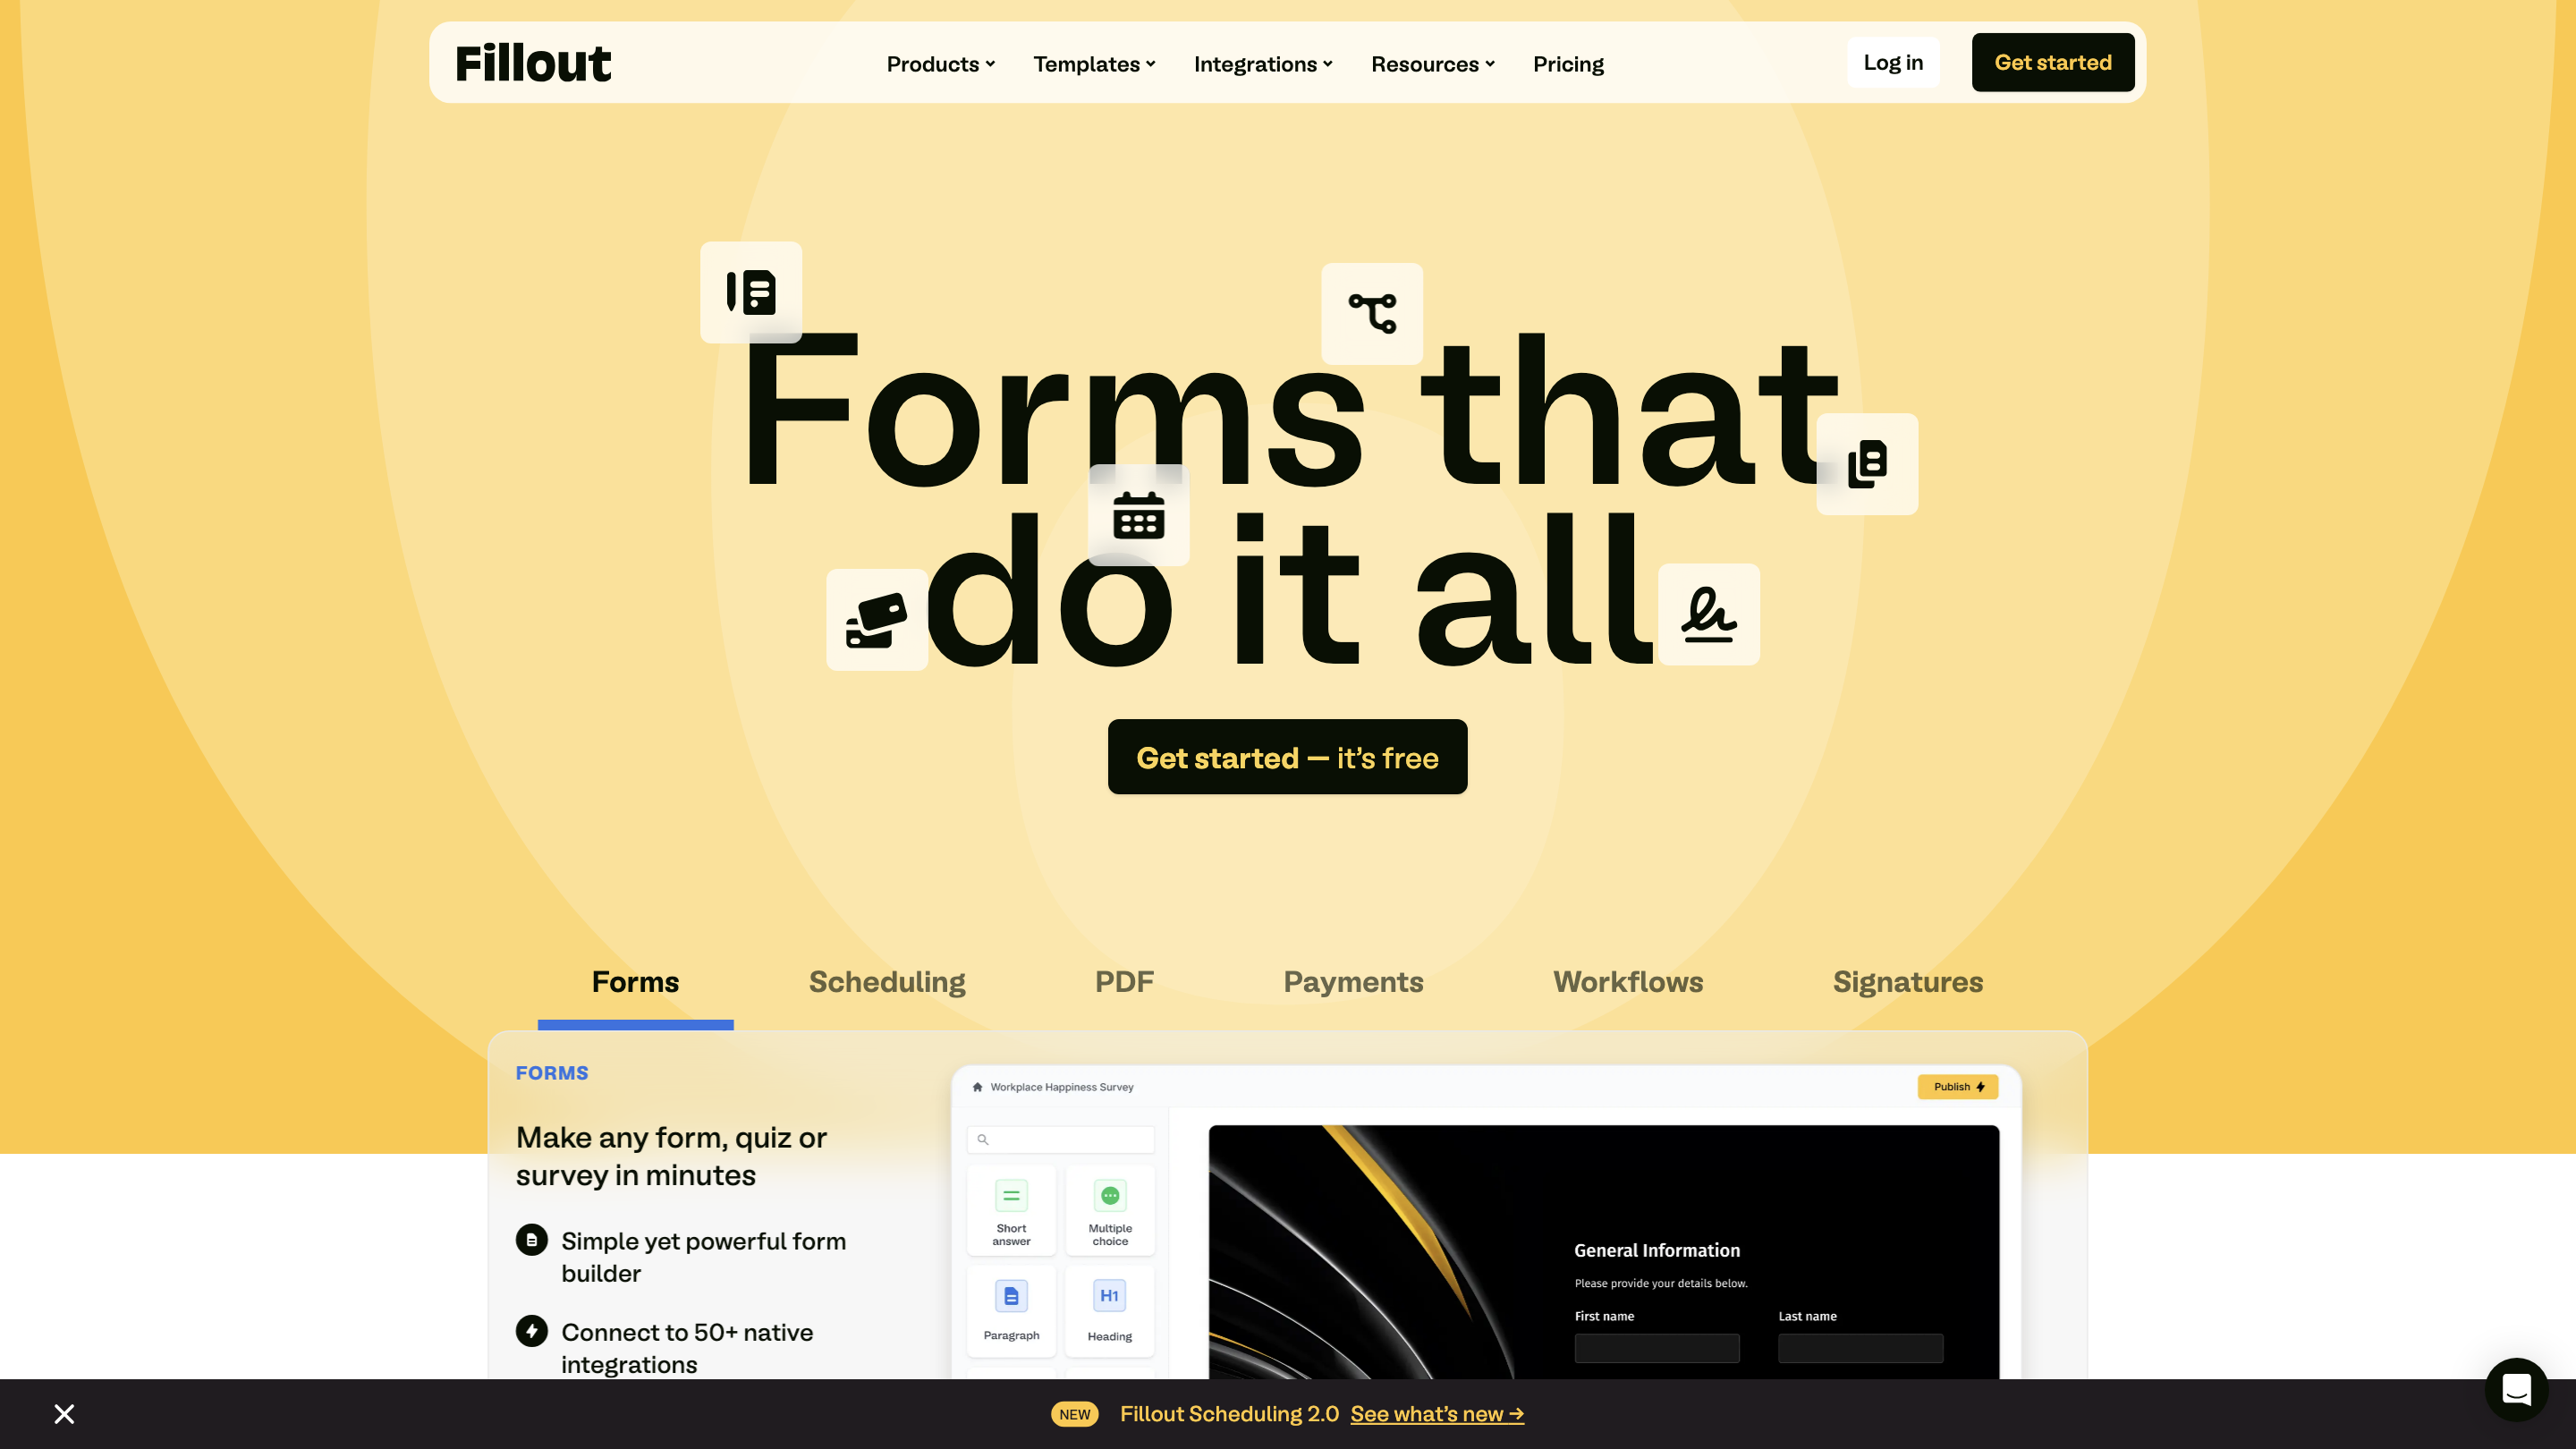
Task: Click the duplicated forms icon near 'that'
Action: click(1866, 464)
